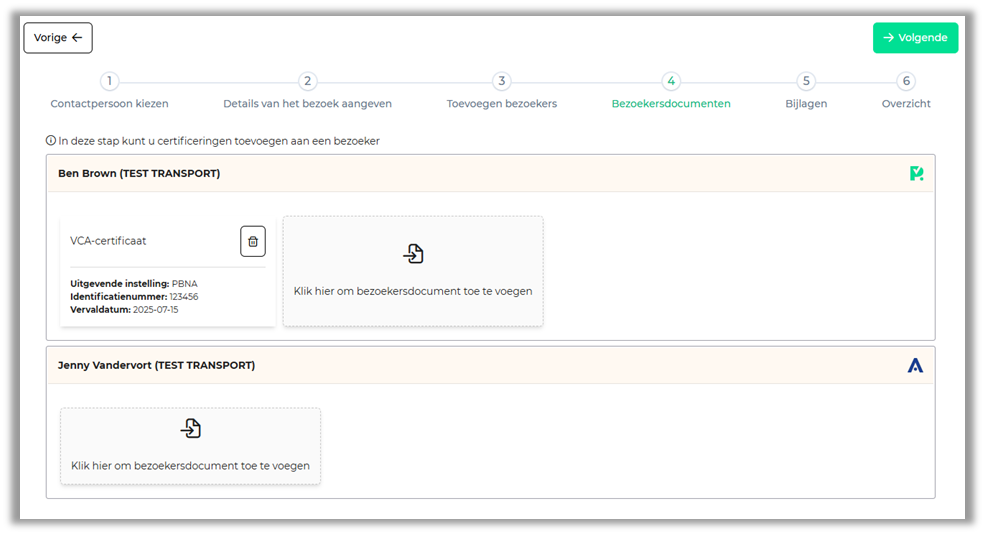Proceed with the green Volgende button
Screen dimensions: 985x535
[x=915, y=38]
